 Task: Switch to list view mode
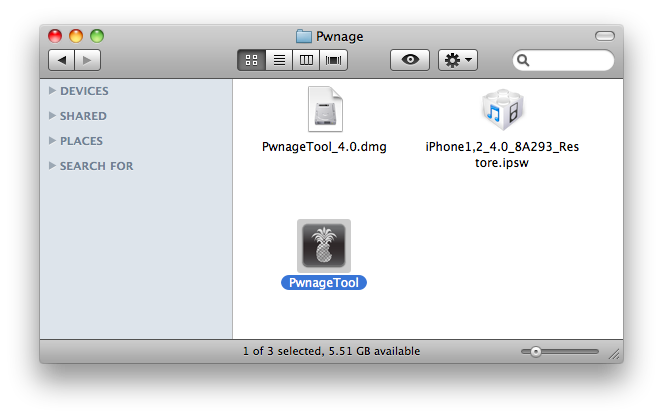(x=279, y=60)
